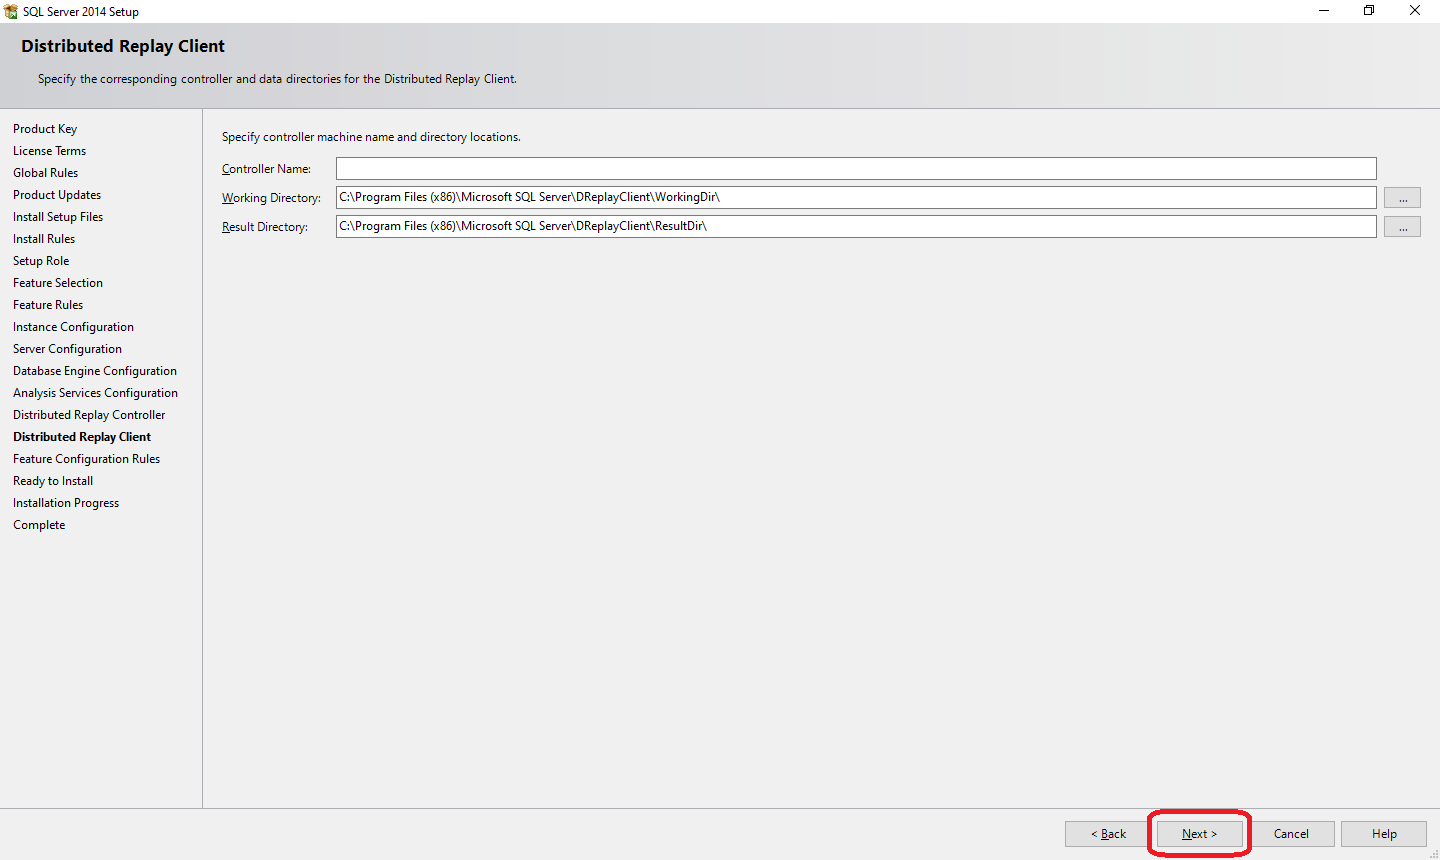The height and width of the screenshot is (860, 1440).
Task: Click the Controller Name label
Action: click(x=266, y=169)
